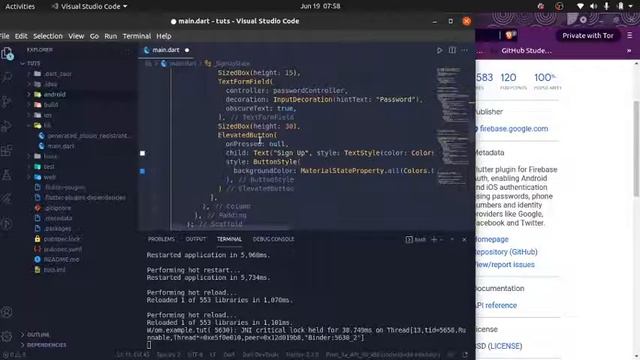
Task: Click the Brave Shields icon in the browser
Action: (509, 36)
